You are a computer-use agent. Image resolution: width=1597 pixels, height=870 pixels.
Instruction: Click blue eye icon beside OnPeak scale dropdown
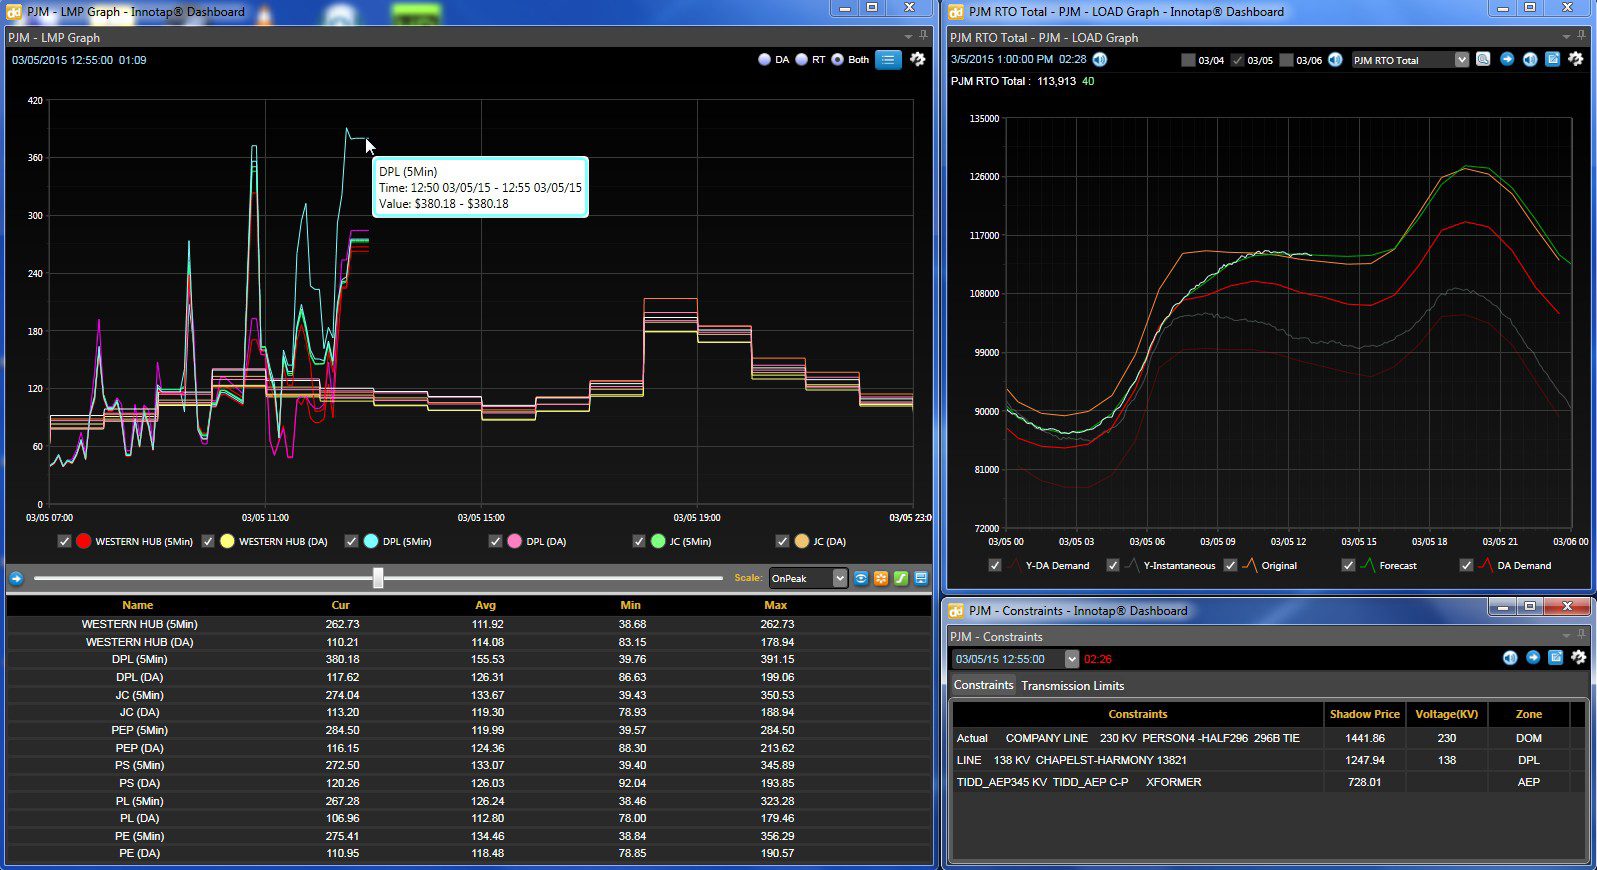pos(861,578)
